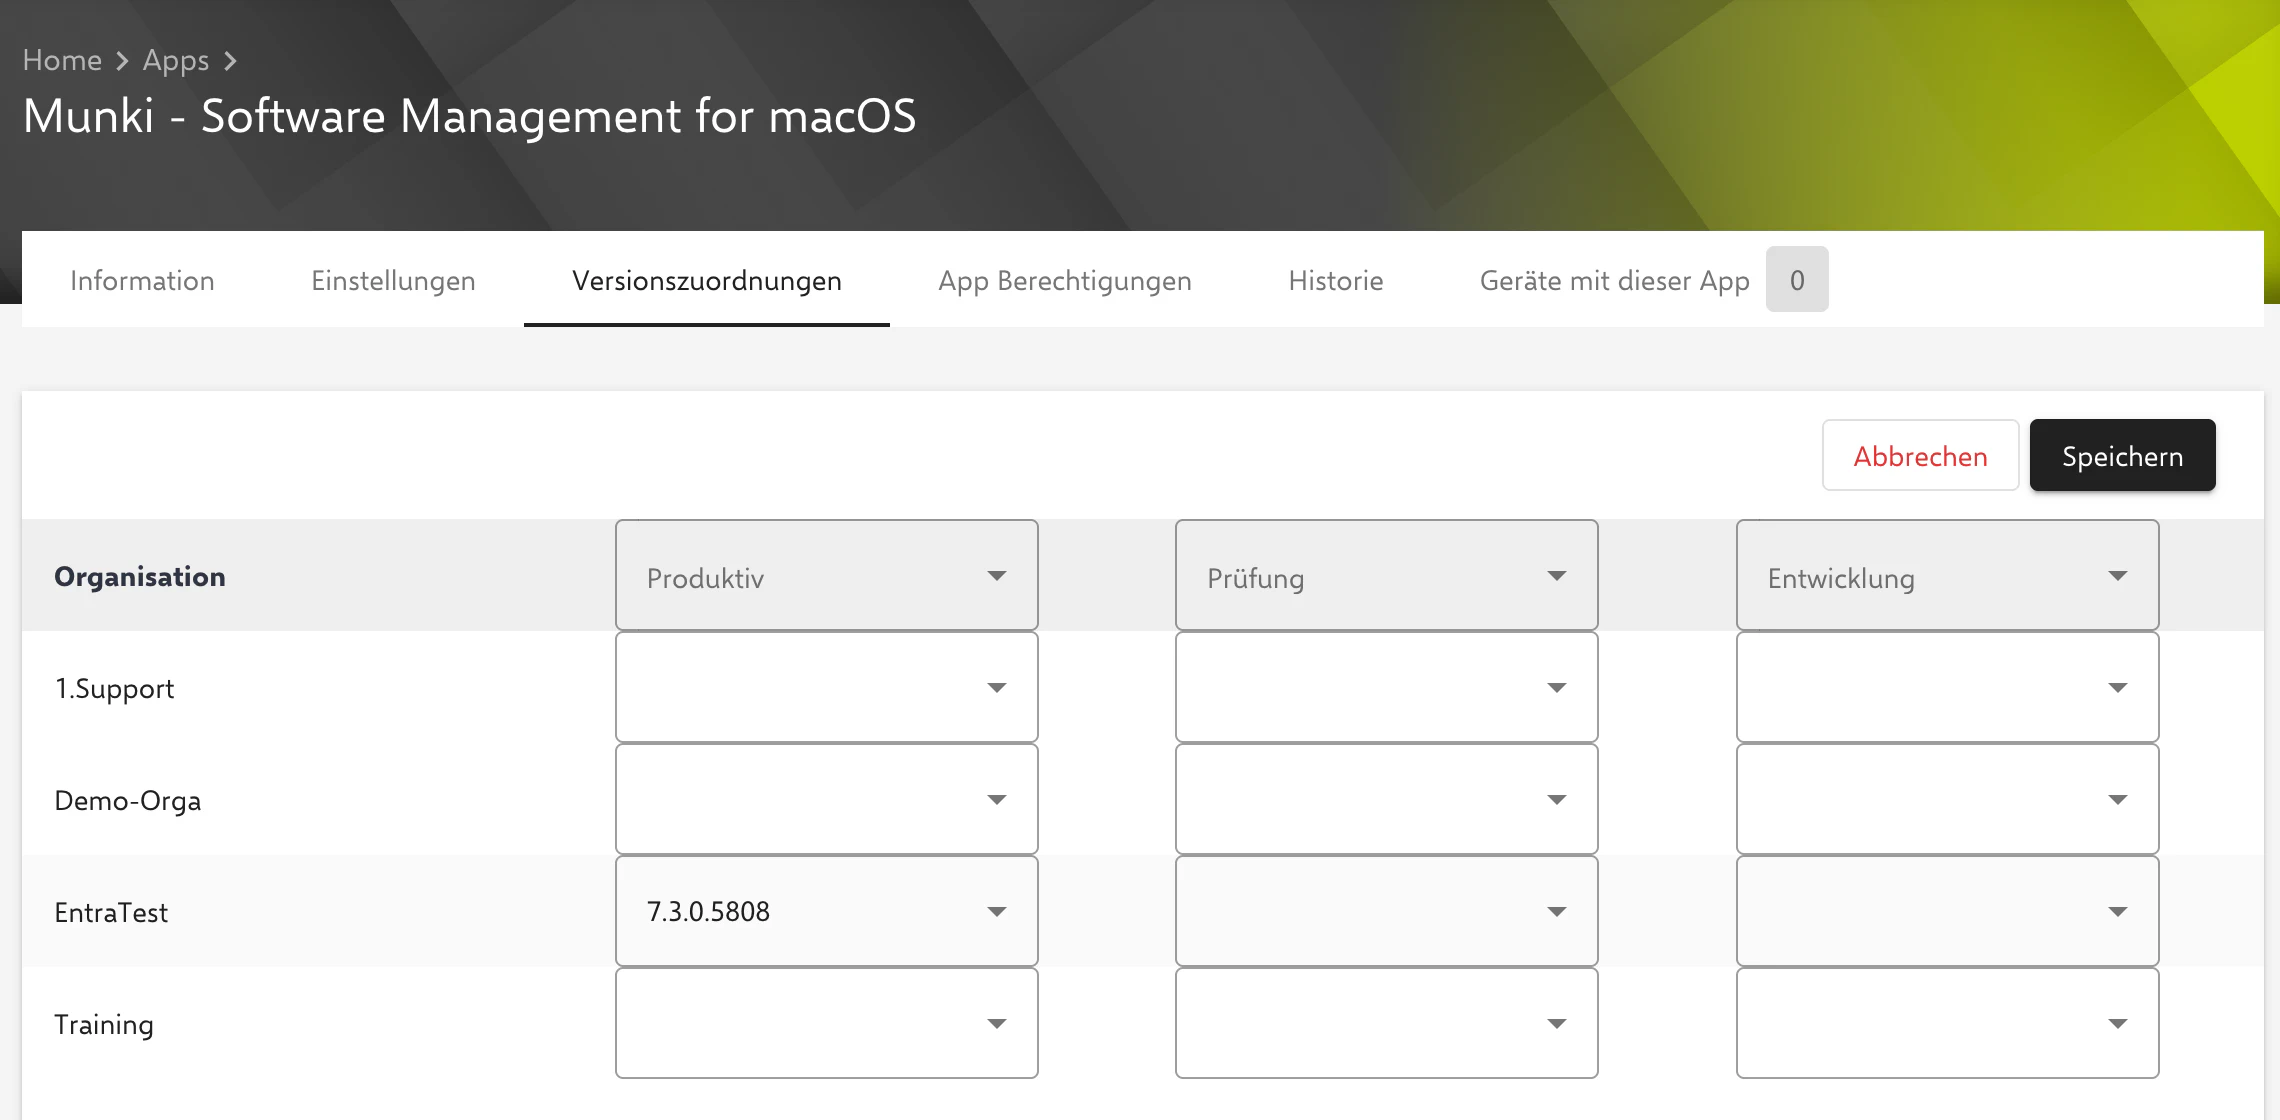Switch to the Historie tab
Screen dimensions: 2280x1120
point(1336,280)
